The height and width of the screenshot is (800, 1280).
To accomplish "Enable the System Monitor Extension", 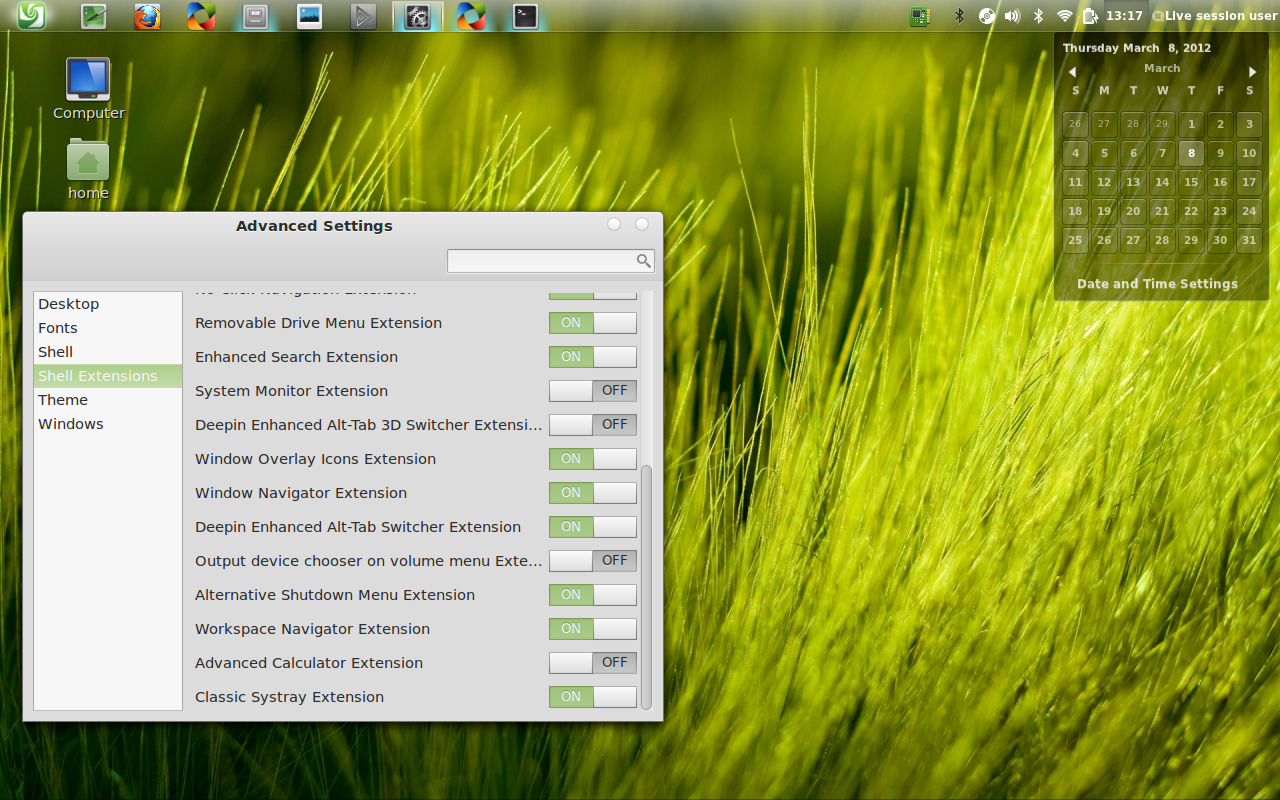I will point(592,391).
